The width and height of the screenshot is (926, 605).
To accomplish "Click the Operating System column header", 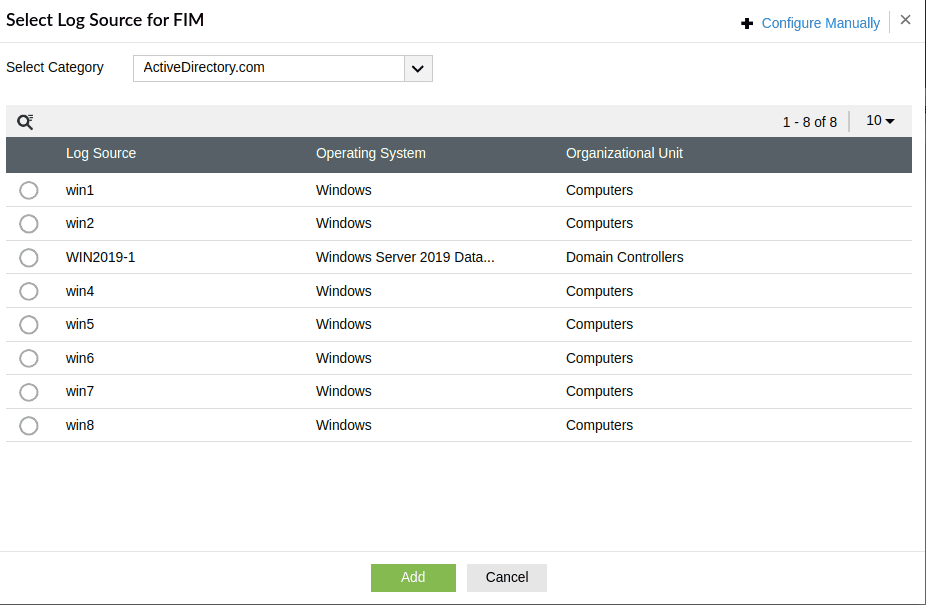I will [370, 153].
